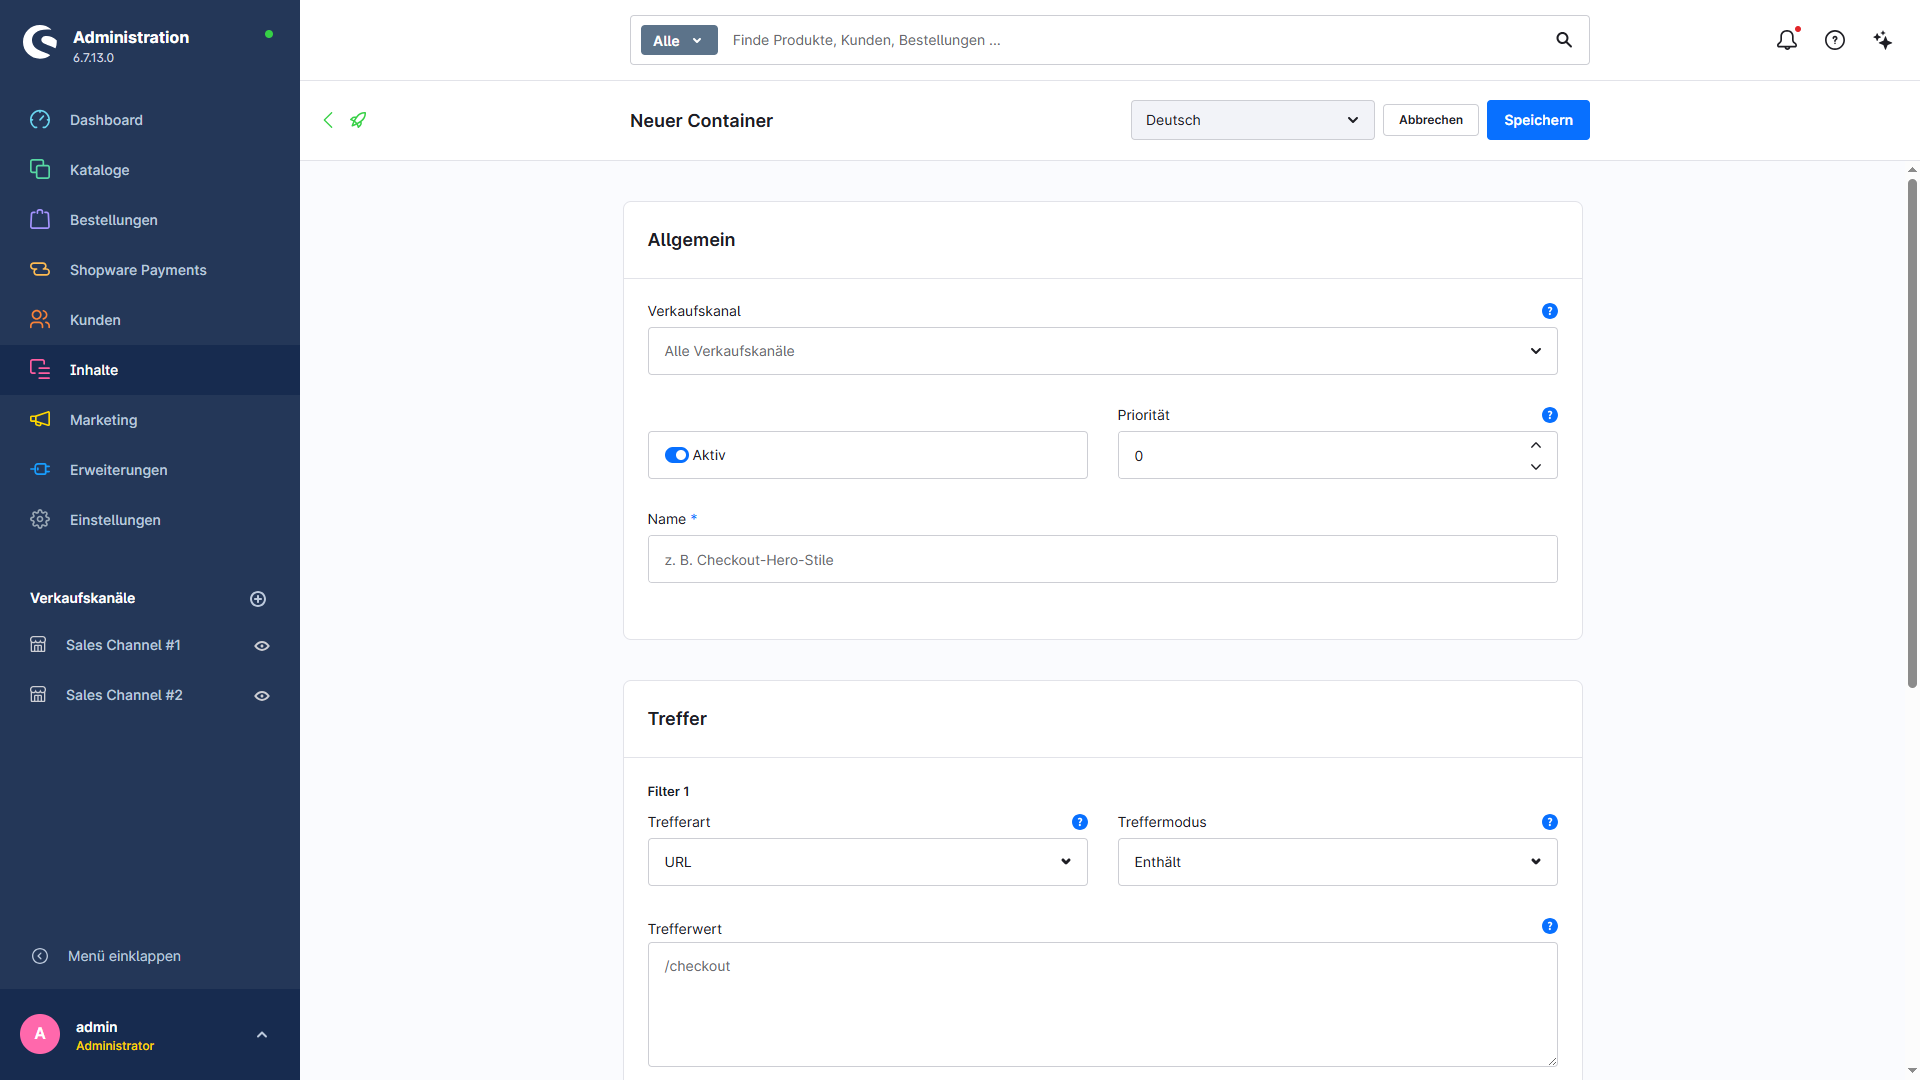The height and width of the screenshot is (1080, 1920).
Task: Click the page vertical scrollbar
Action: [1912, 433]
